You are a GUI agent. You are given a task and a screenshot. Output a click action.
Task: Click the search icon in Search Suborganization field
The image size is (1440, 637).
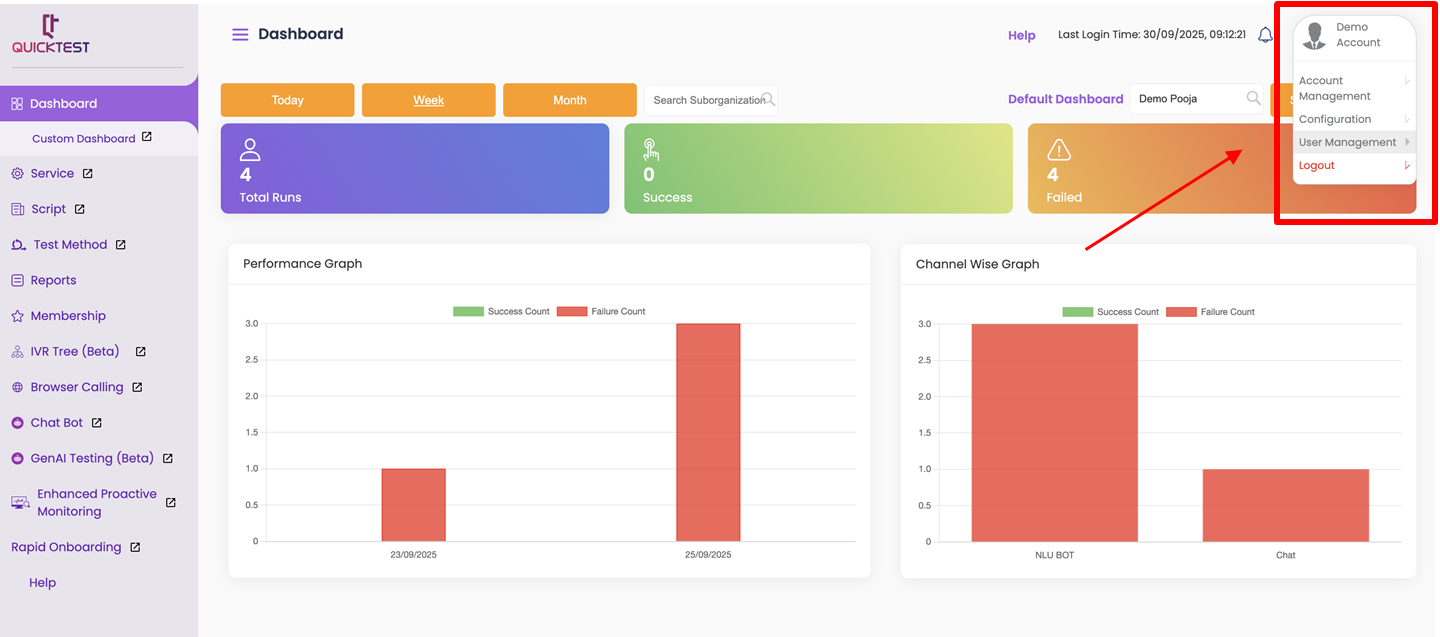[768, 99]
